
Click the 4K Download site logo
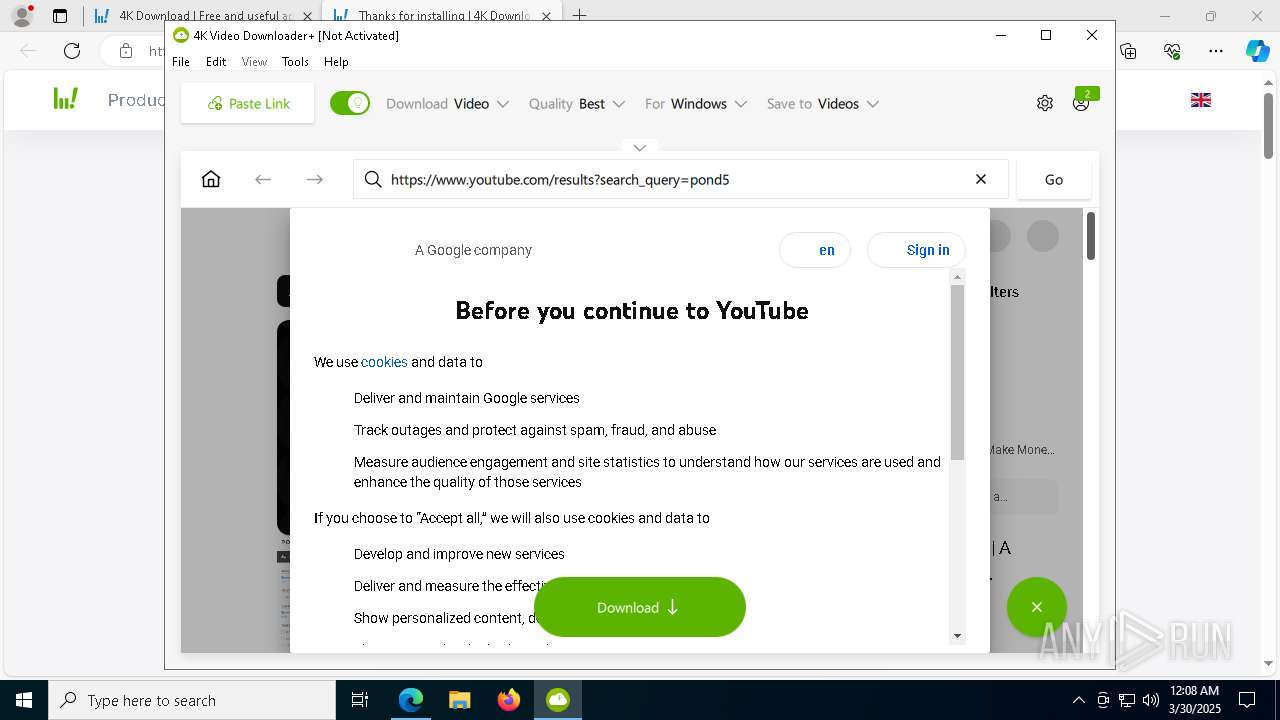point(66,99)
